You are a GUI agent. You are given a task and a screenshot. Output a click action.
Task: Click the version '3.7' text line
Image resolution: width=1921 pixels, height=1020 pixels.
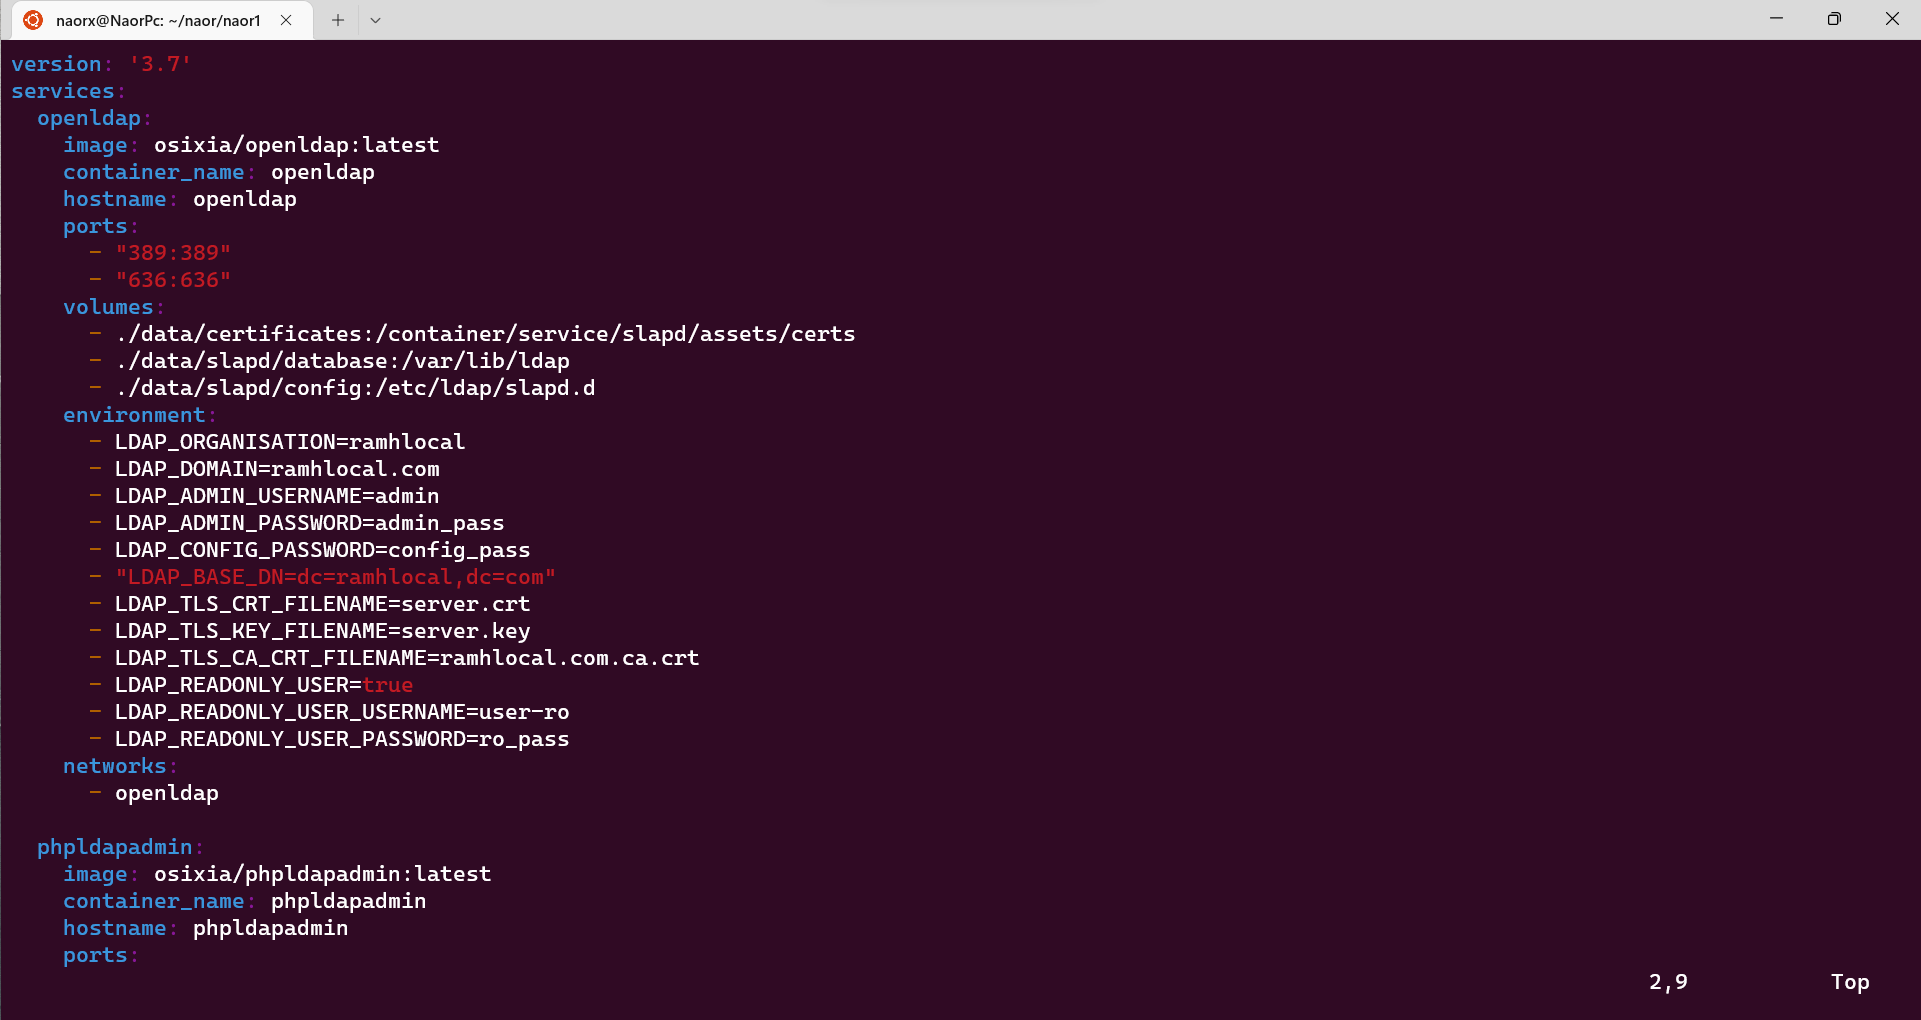pyautogui.click(x=100, y=63)
